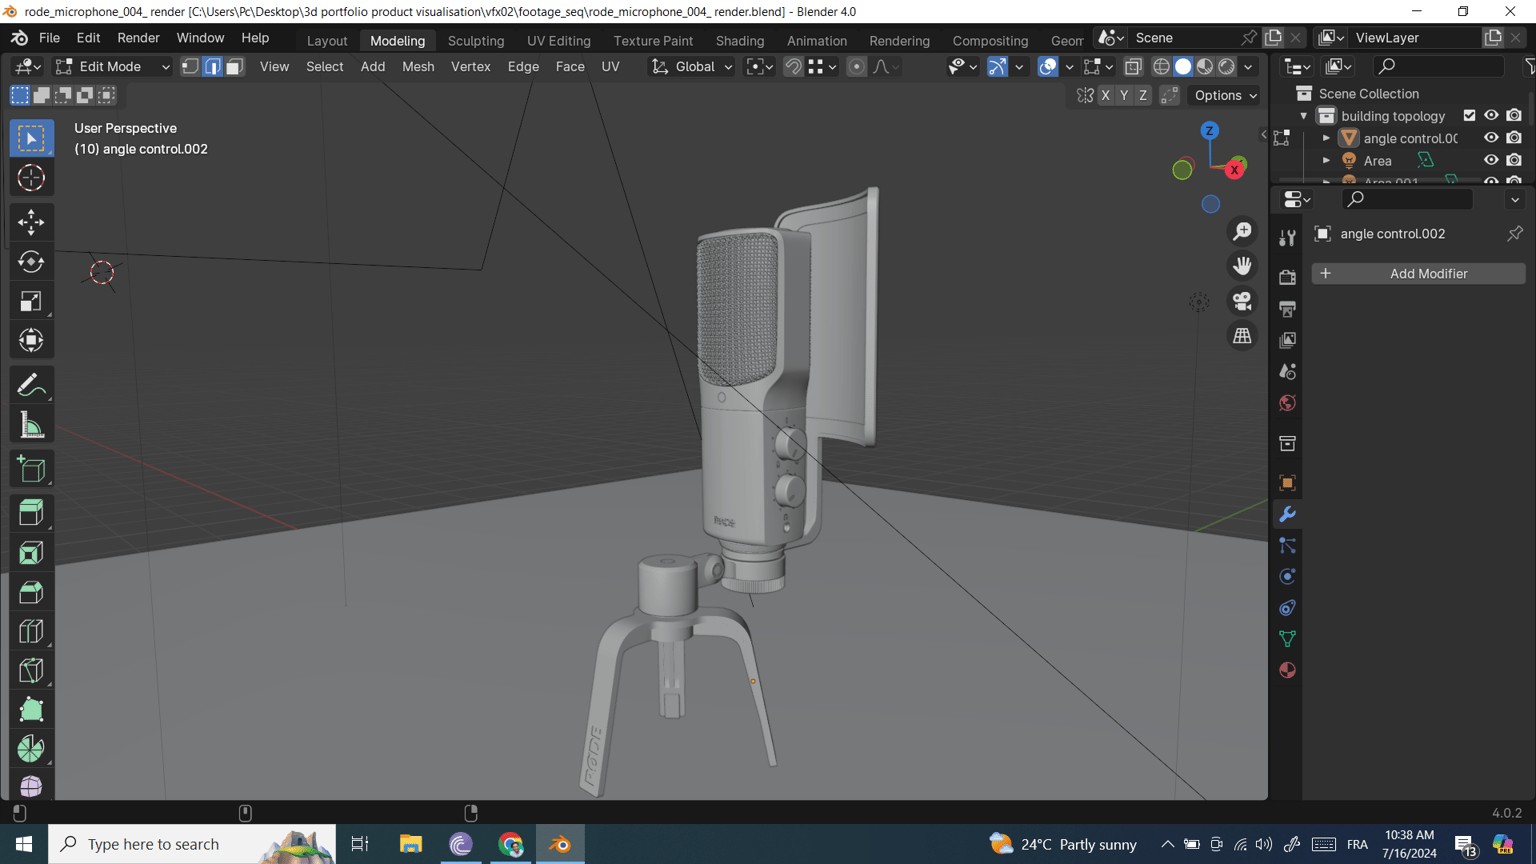
Task: Open the World properties tab
Action: point(1287,403)
